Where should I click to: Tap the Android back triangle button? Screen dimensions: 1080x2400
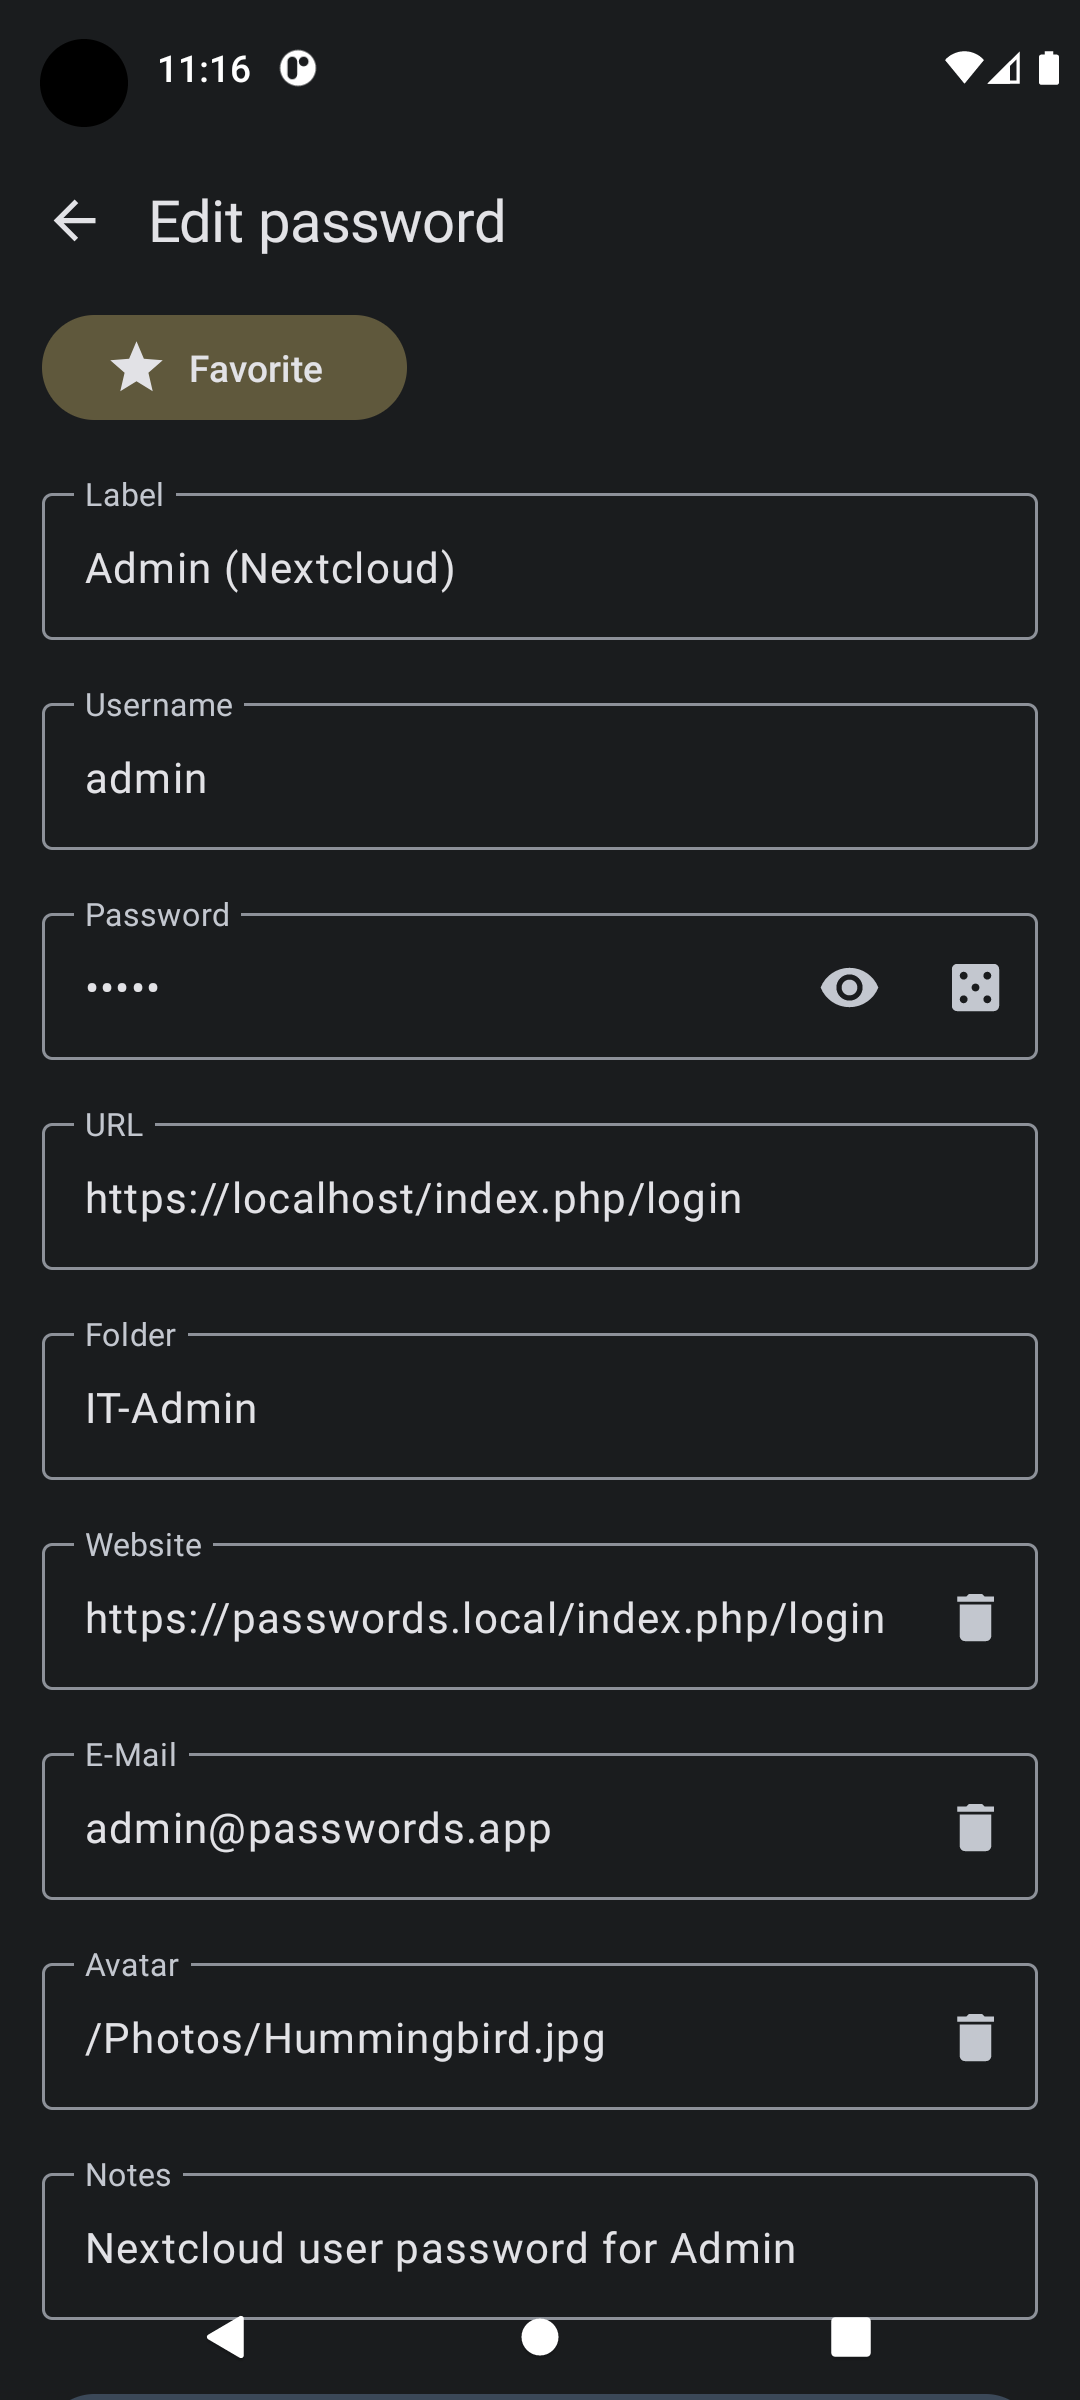[x=226, y=2341]
